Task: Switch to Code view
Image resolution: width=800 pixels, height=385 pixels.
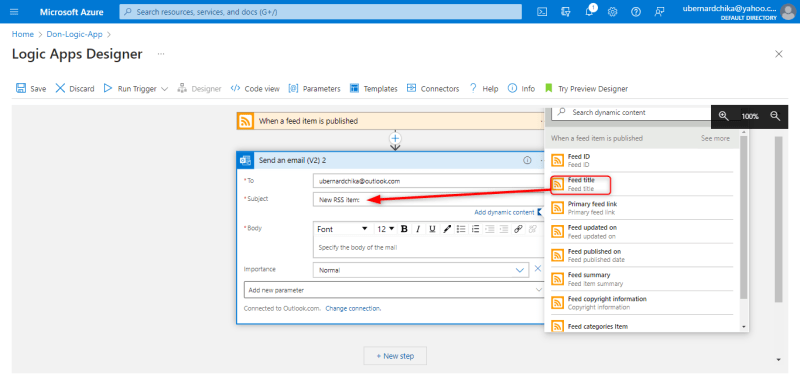Action: (x=255, y=88)
